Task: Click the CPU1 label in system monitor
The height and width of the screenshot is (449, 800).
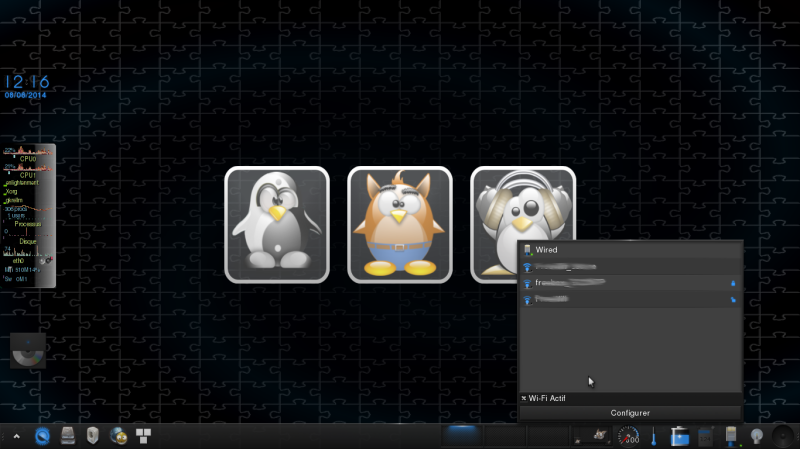Action: coord(28,175)
